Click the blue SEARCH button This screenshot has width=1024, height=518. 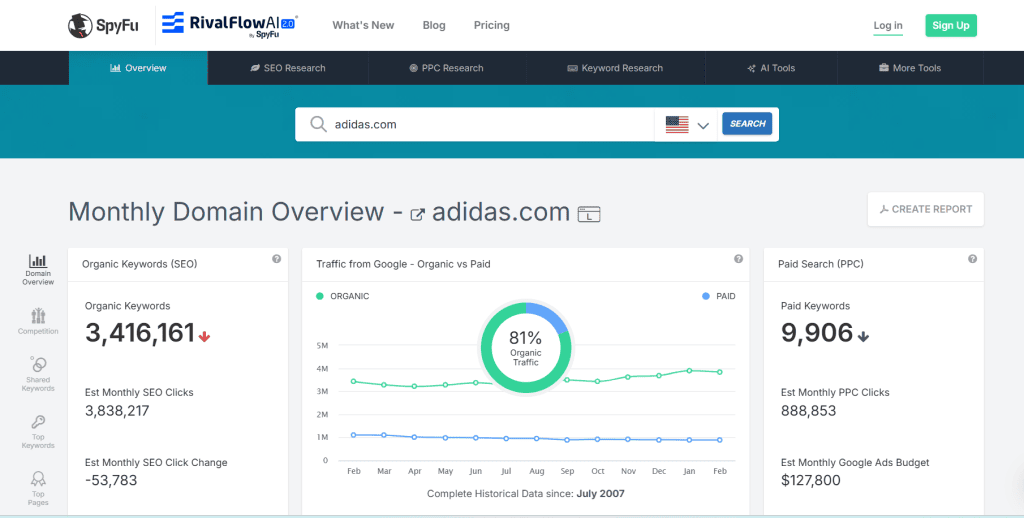[747, 123]
